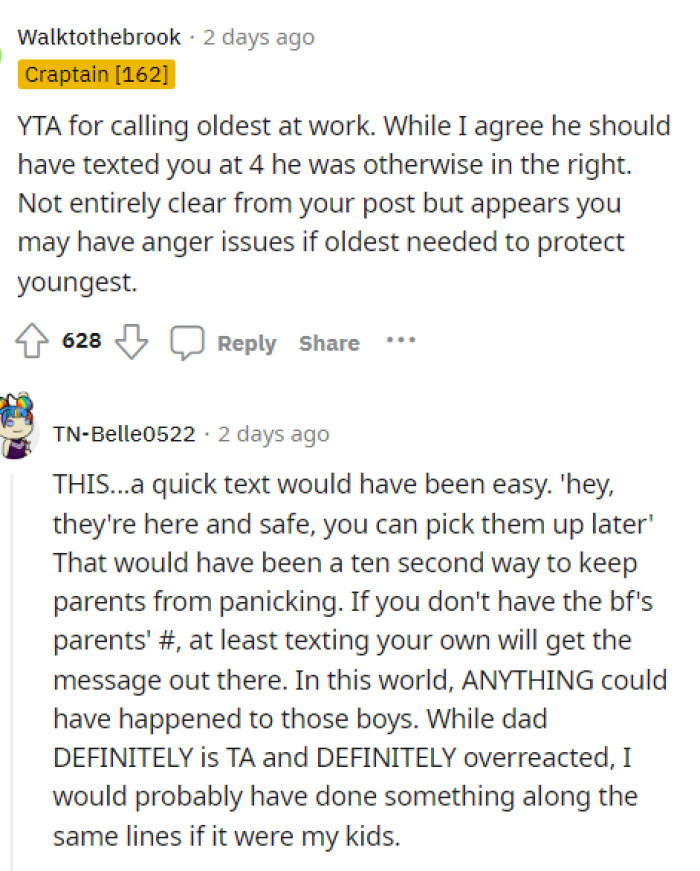Click the Reply text button

[246, 343]
